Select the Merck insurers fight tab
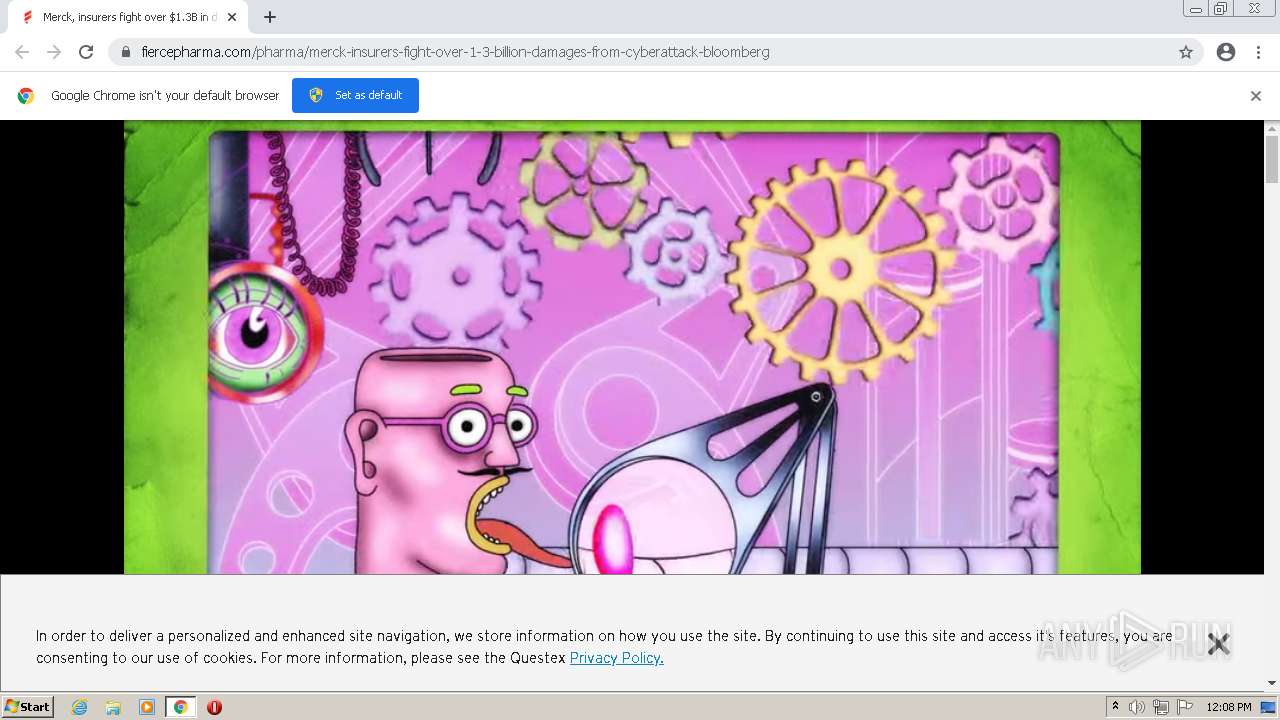1280x720 pixels. [128, 17]
